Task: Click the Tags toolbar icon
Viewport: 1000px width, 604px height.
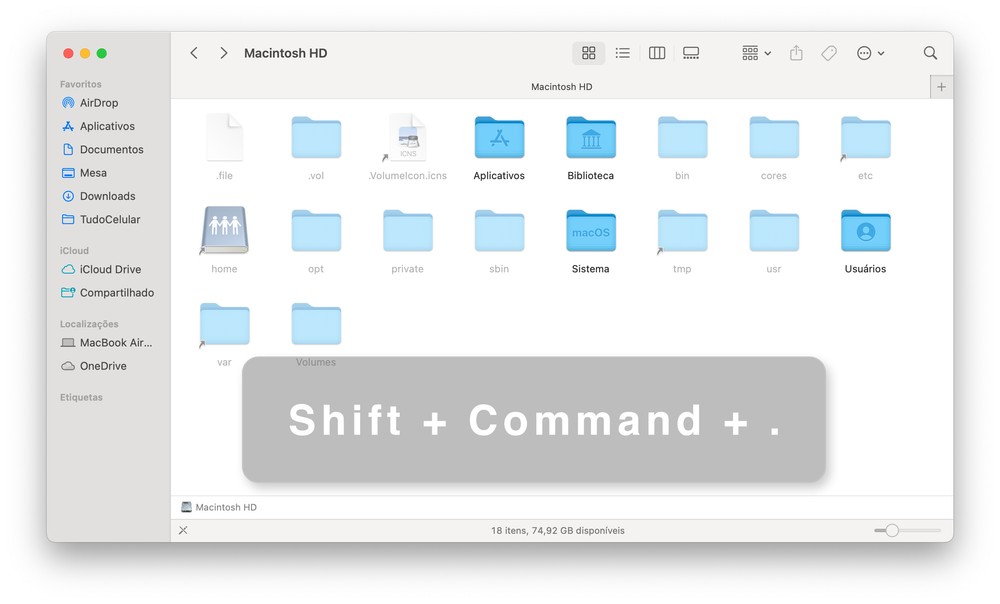Action: (x=829, y=53)
